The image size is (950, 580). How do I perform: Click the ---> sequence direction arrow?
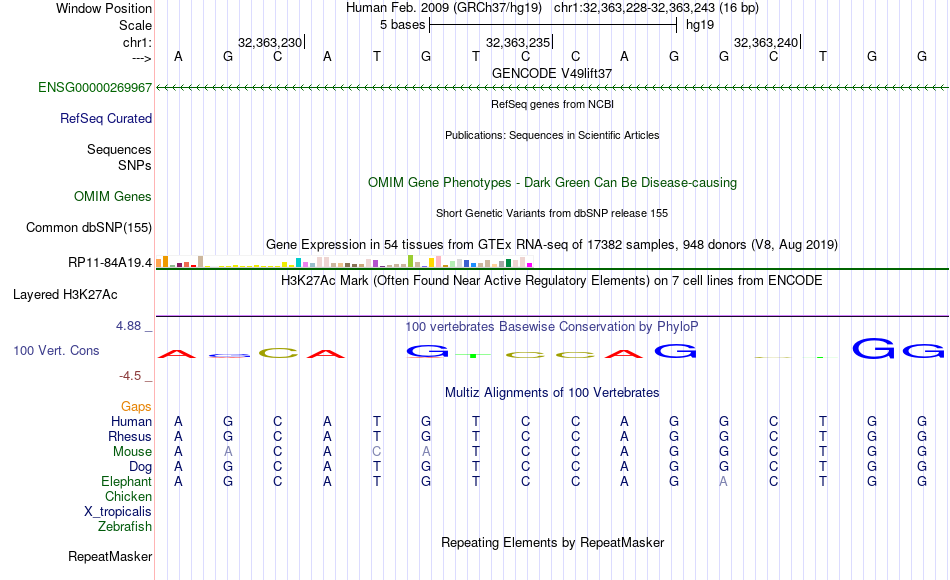point(141,58)
